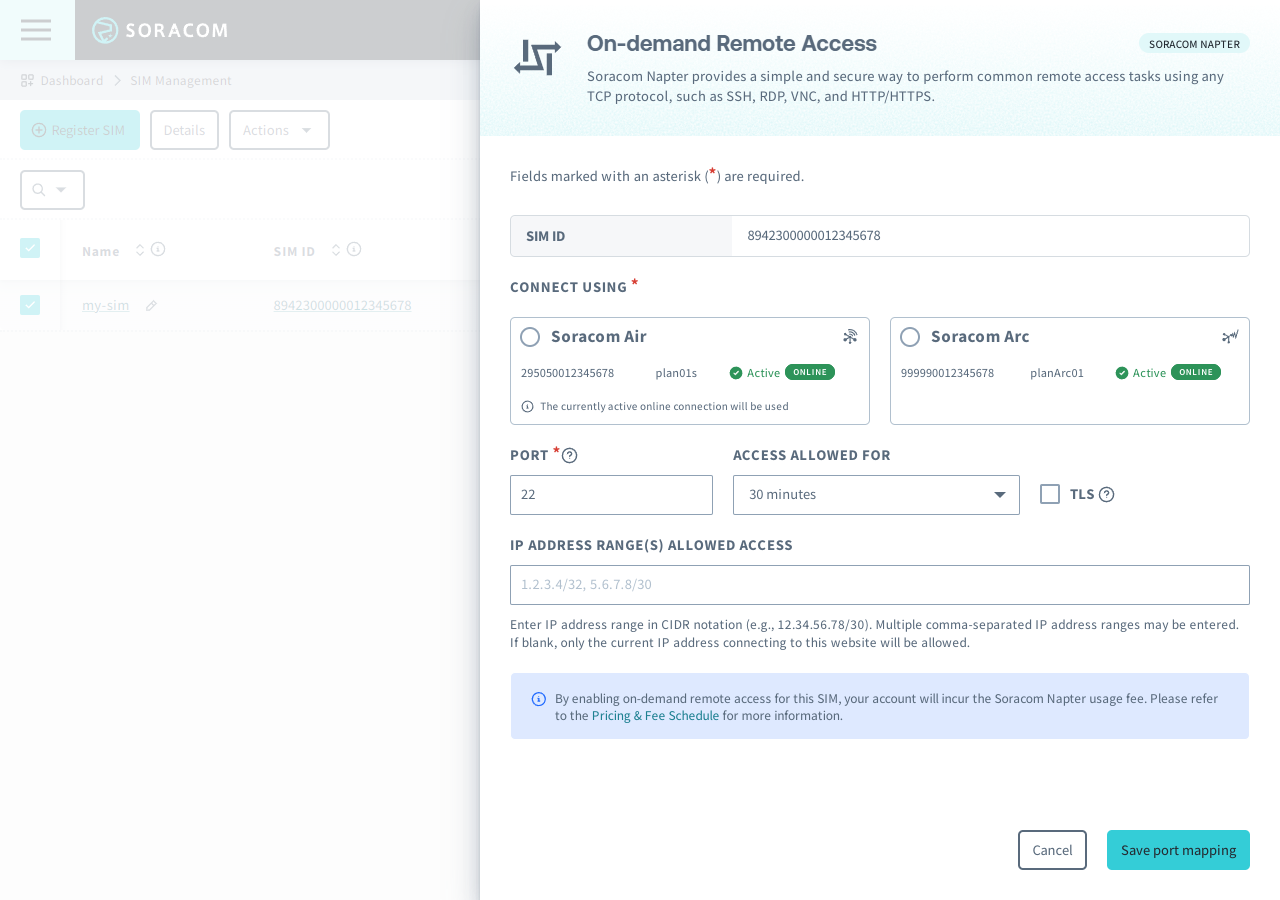This screenshot has height=900, width=1280.
Task: Uncheck the my-sim row checkbox
Action: 30,305
